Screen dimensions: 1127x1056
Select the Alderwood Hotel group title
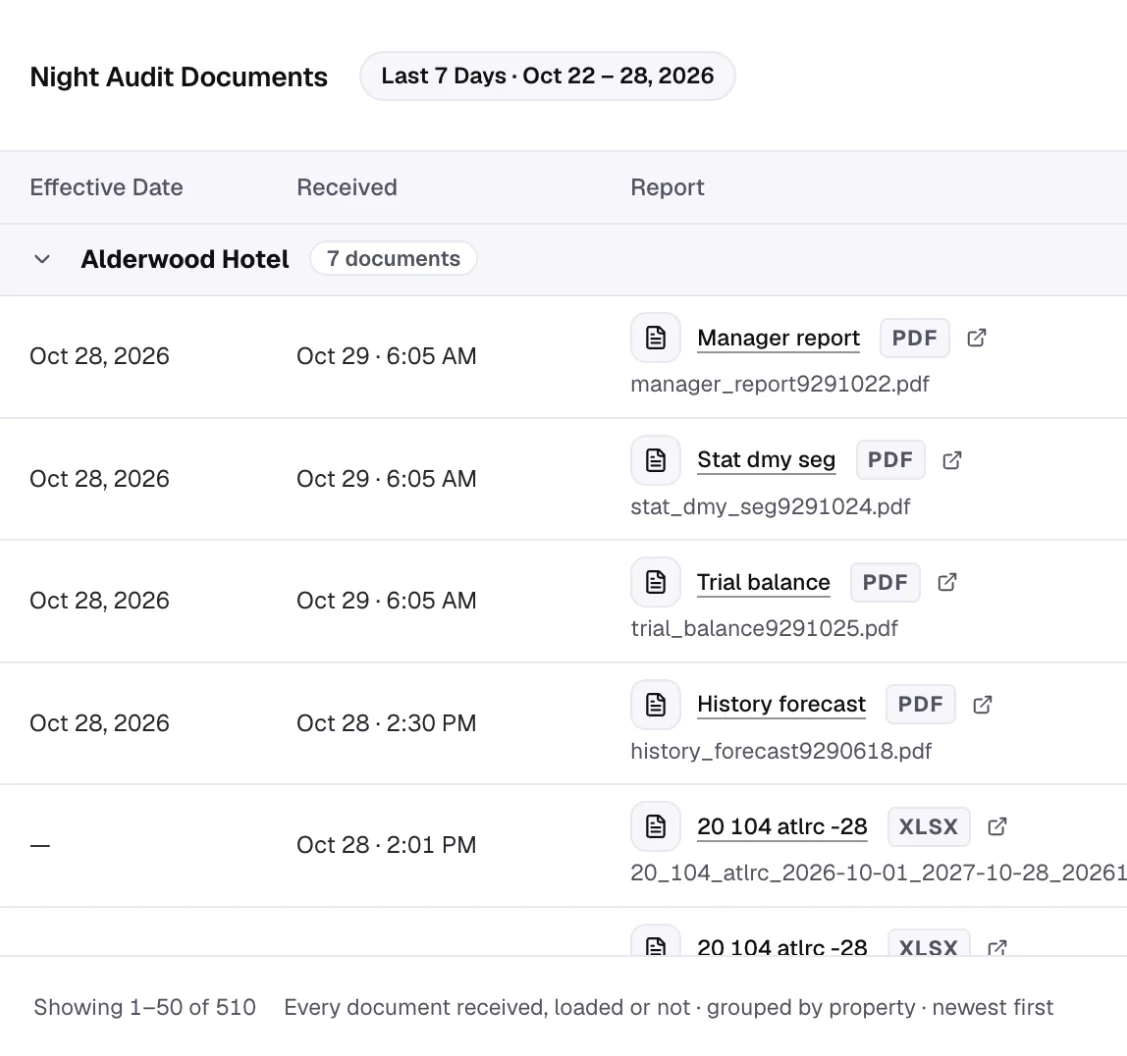[x=185, y=259]
